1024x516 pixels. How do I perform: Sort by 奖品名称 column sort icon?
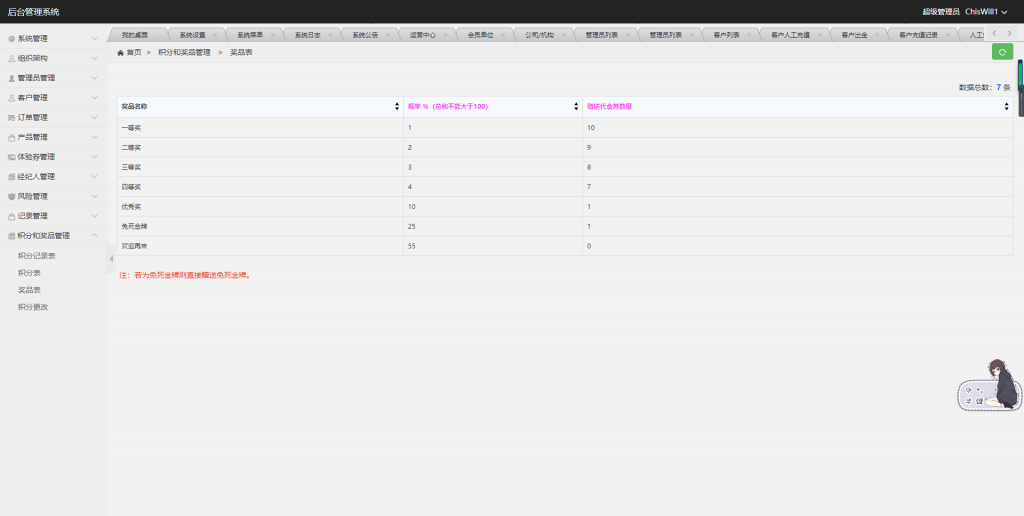(x=397, y=106)
